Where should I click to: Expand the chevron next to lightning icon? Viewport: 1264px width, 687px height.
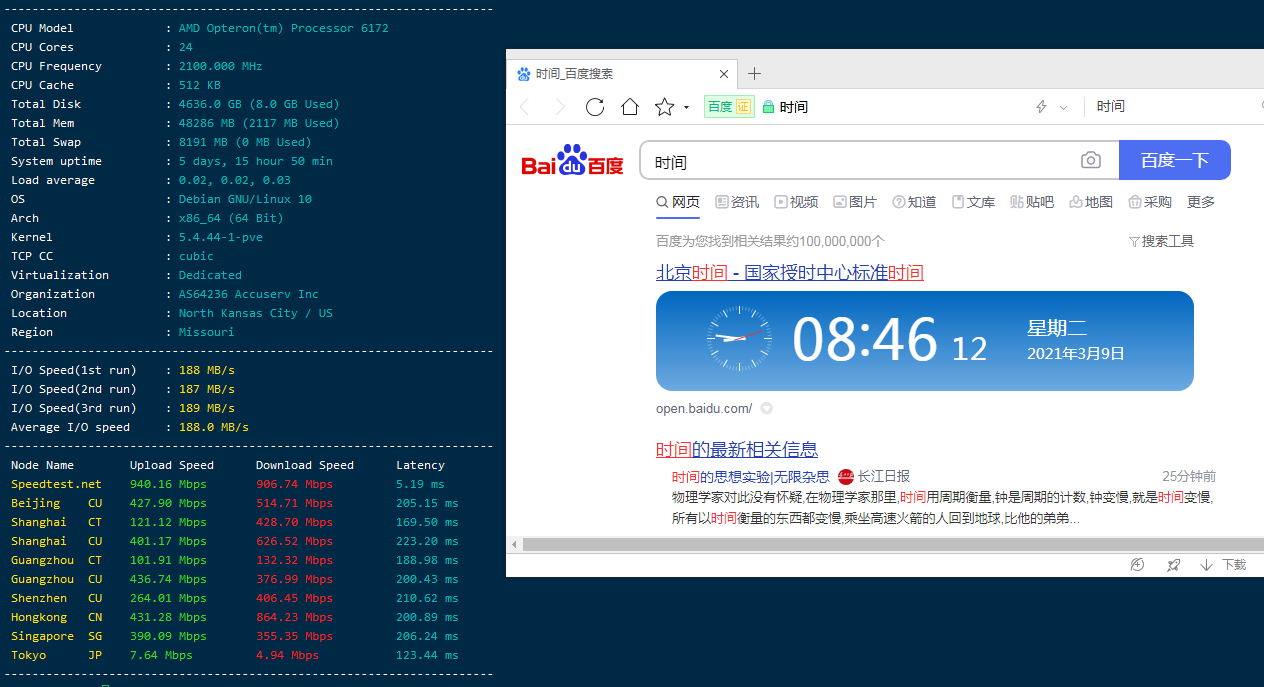(x=1064, y=107)
